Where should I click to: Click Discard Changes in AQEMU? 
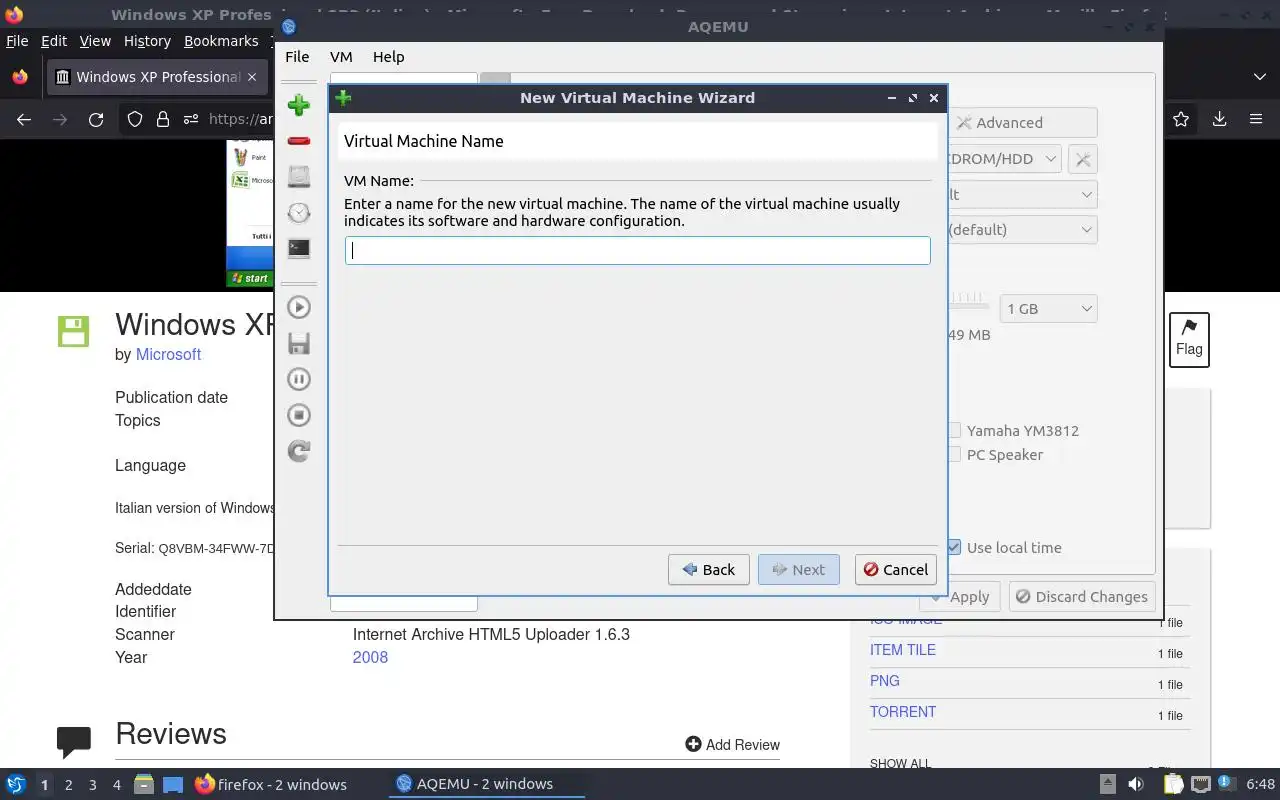click(1082, 597)
